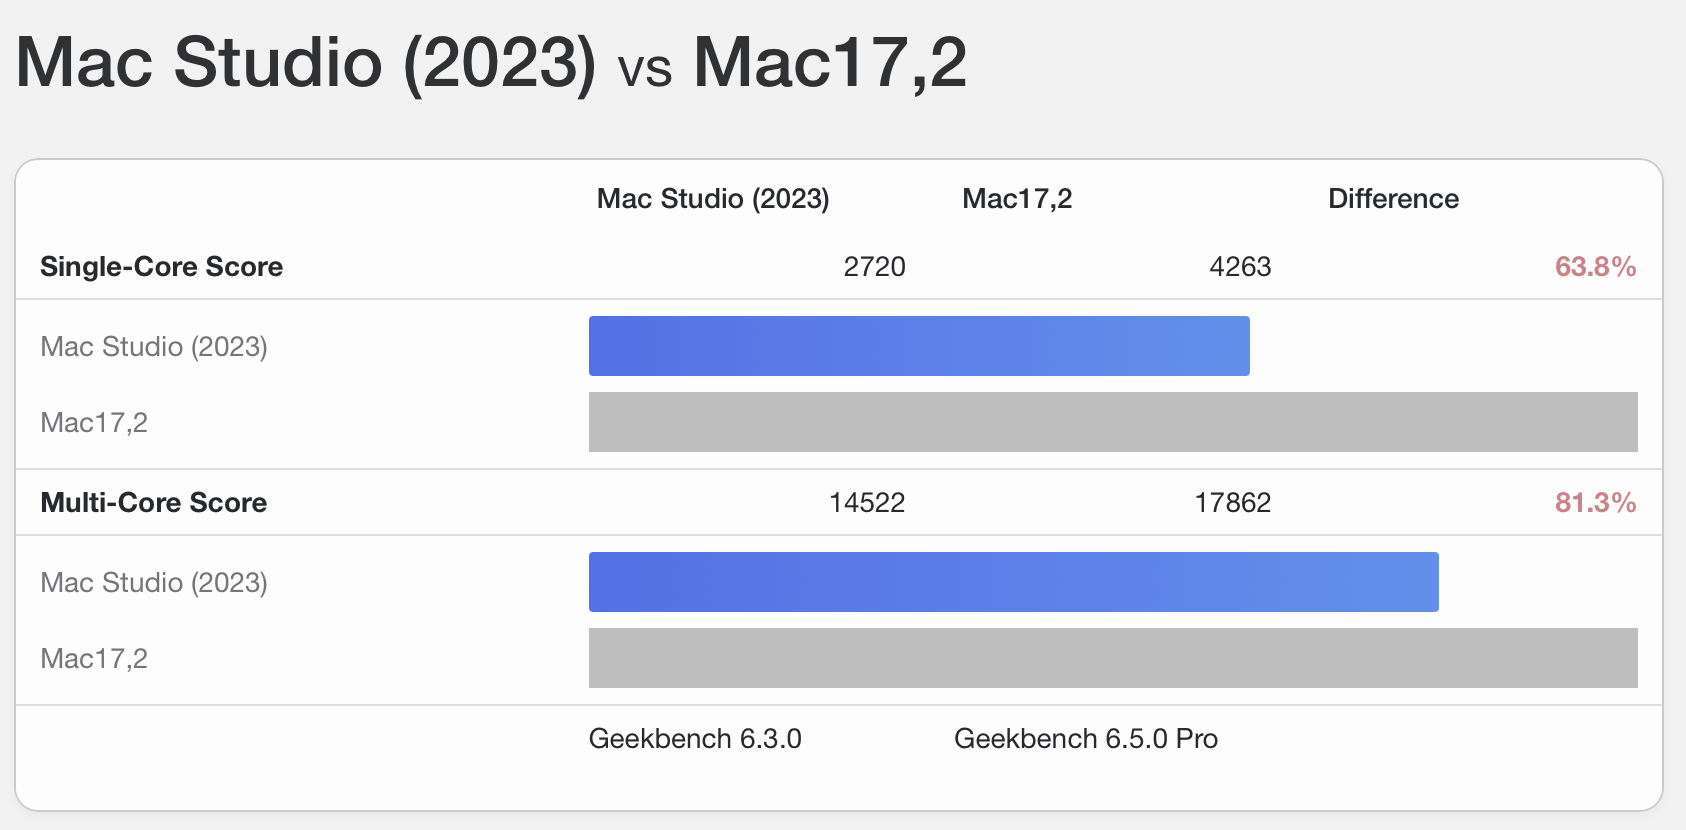Click the multi-core value 17862
Image resolution: width=1686 pixels, height=830 pixels.
1233,503
